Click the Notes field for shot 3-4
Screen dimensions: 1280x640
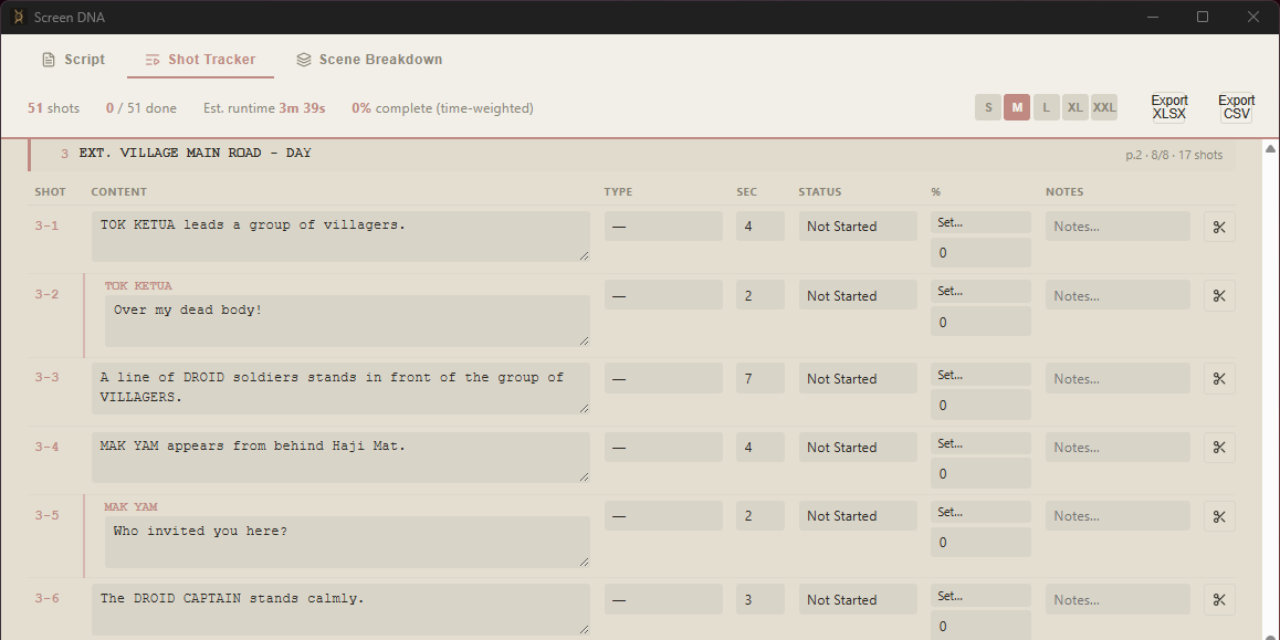point(1118,447)
